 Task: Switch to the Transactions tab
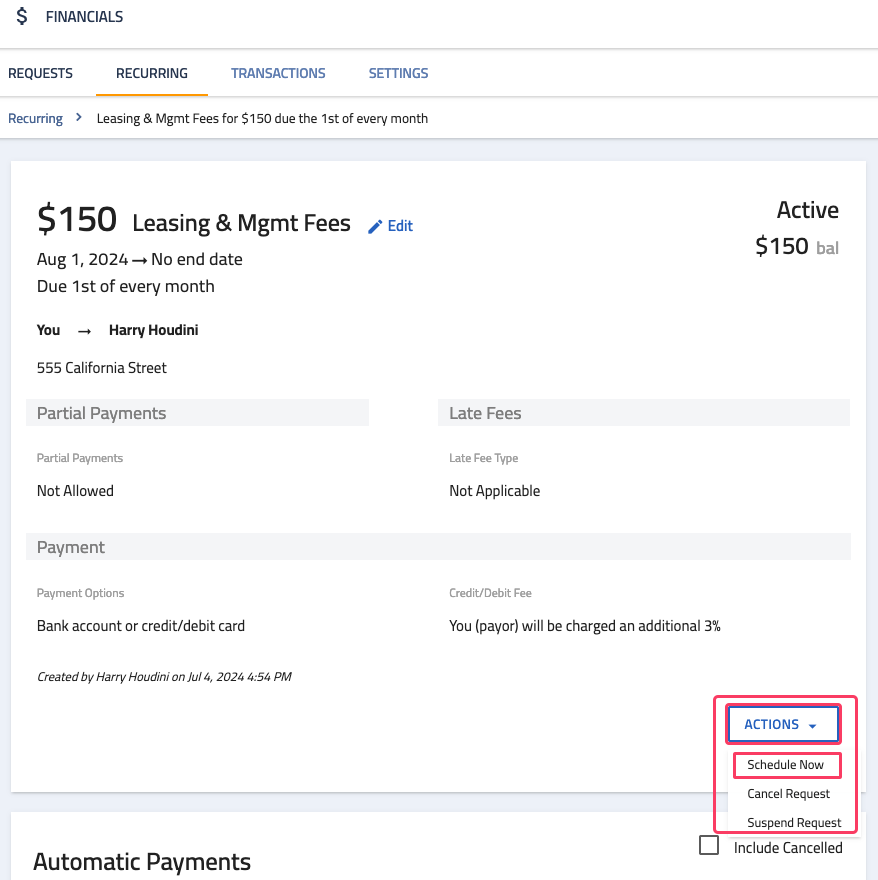click(278, 73)
